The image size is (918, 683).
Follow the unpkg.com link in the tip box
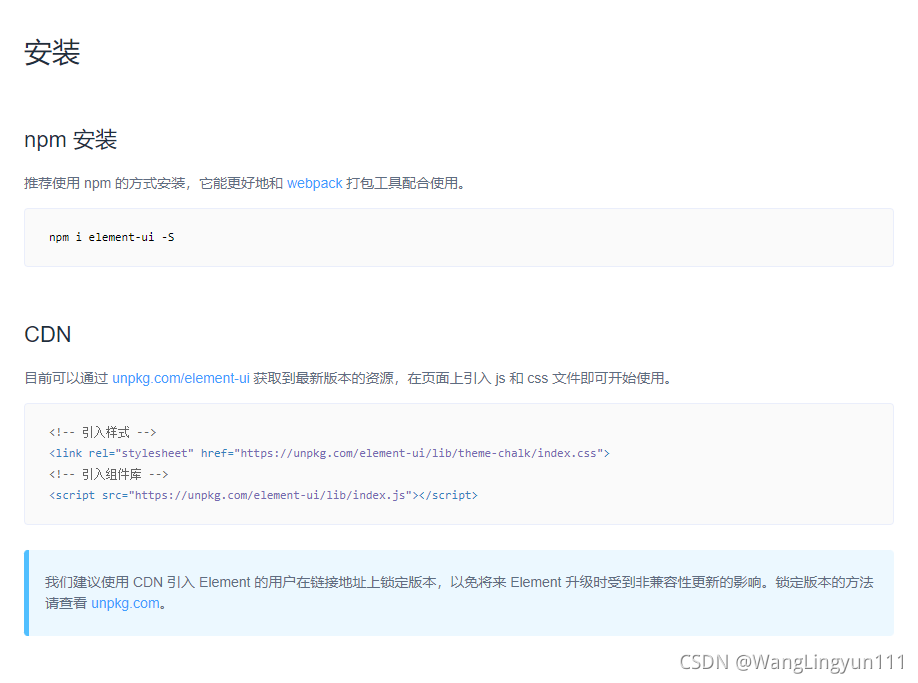coord(125,603)
